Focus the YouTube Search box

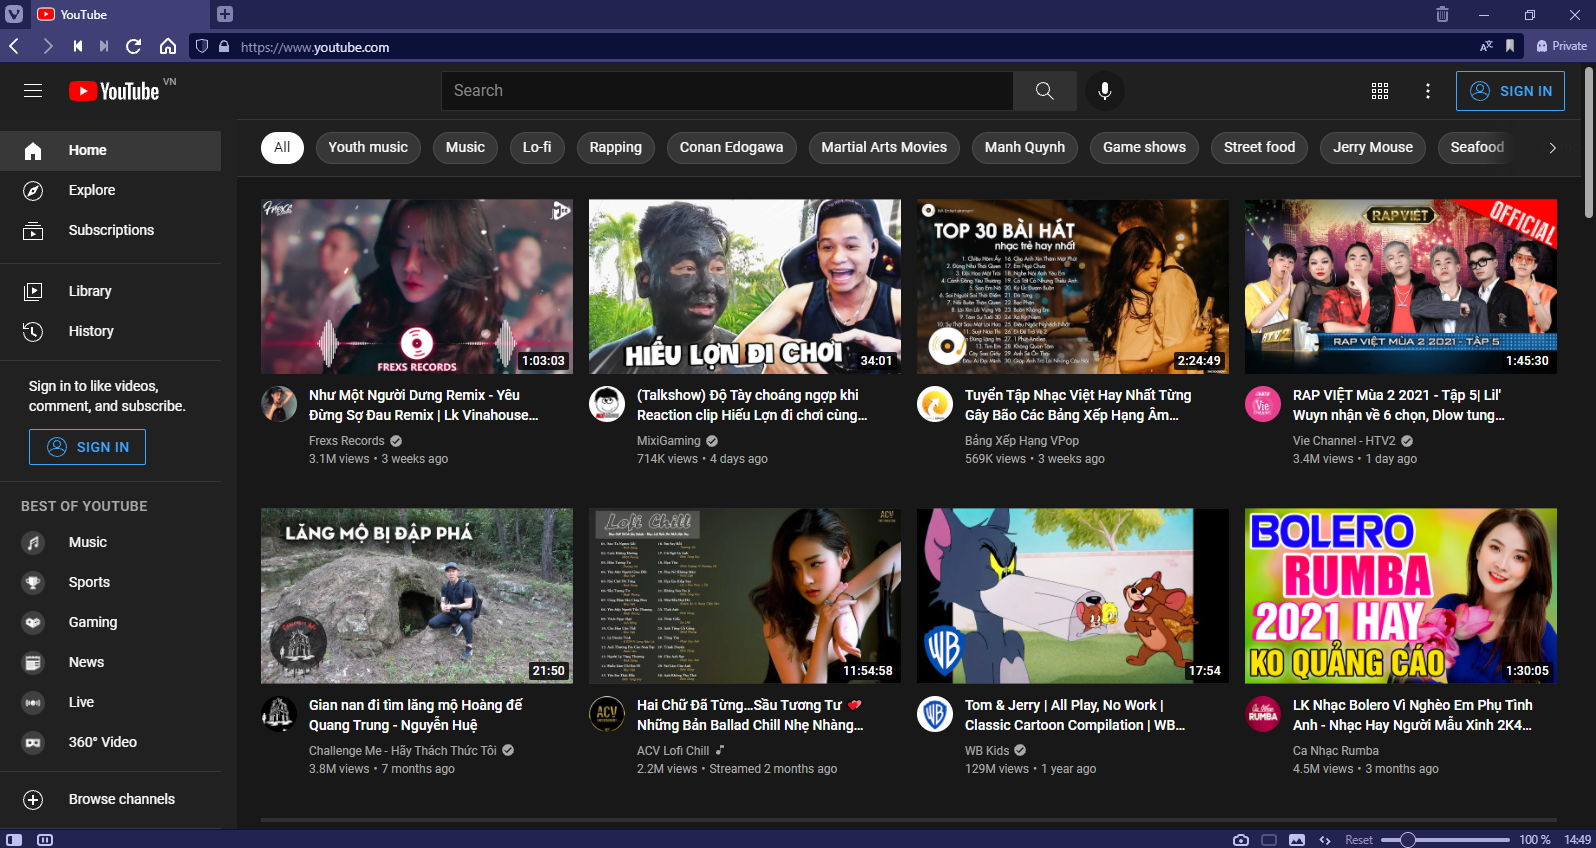(727, 91)
